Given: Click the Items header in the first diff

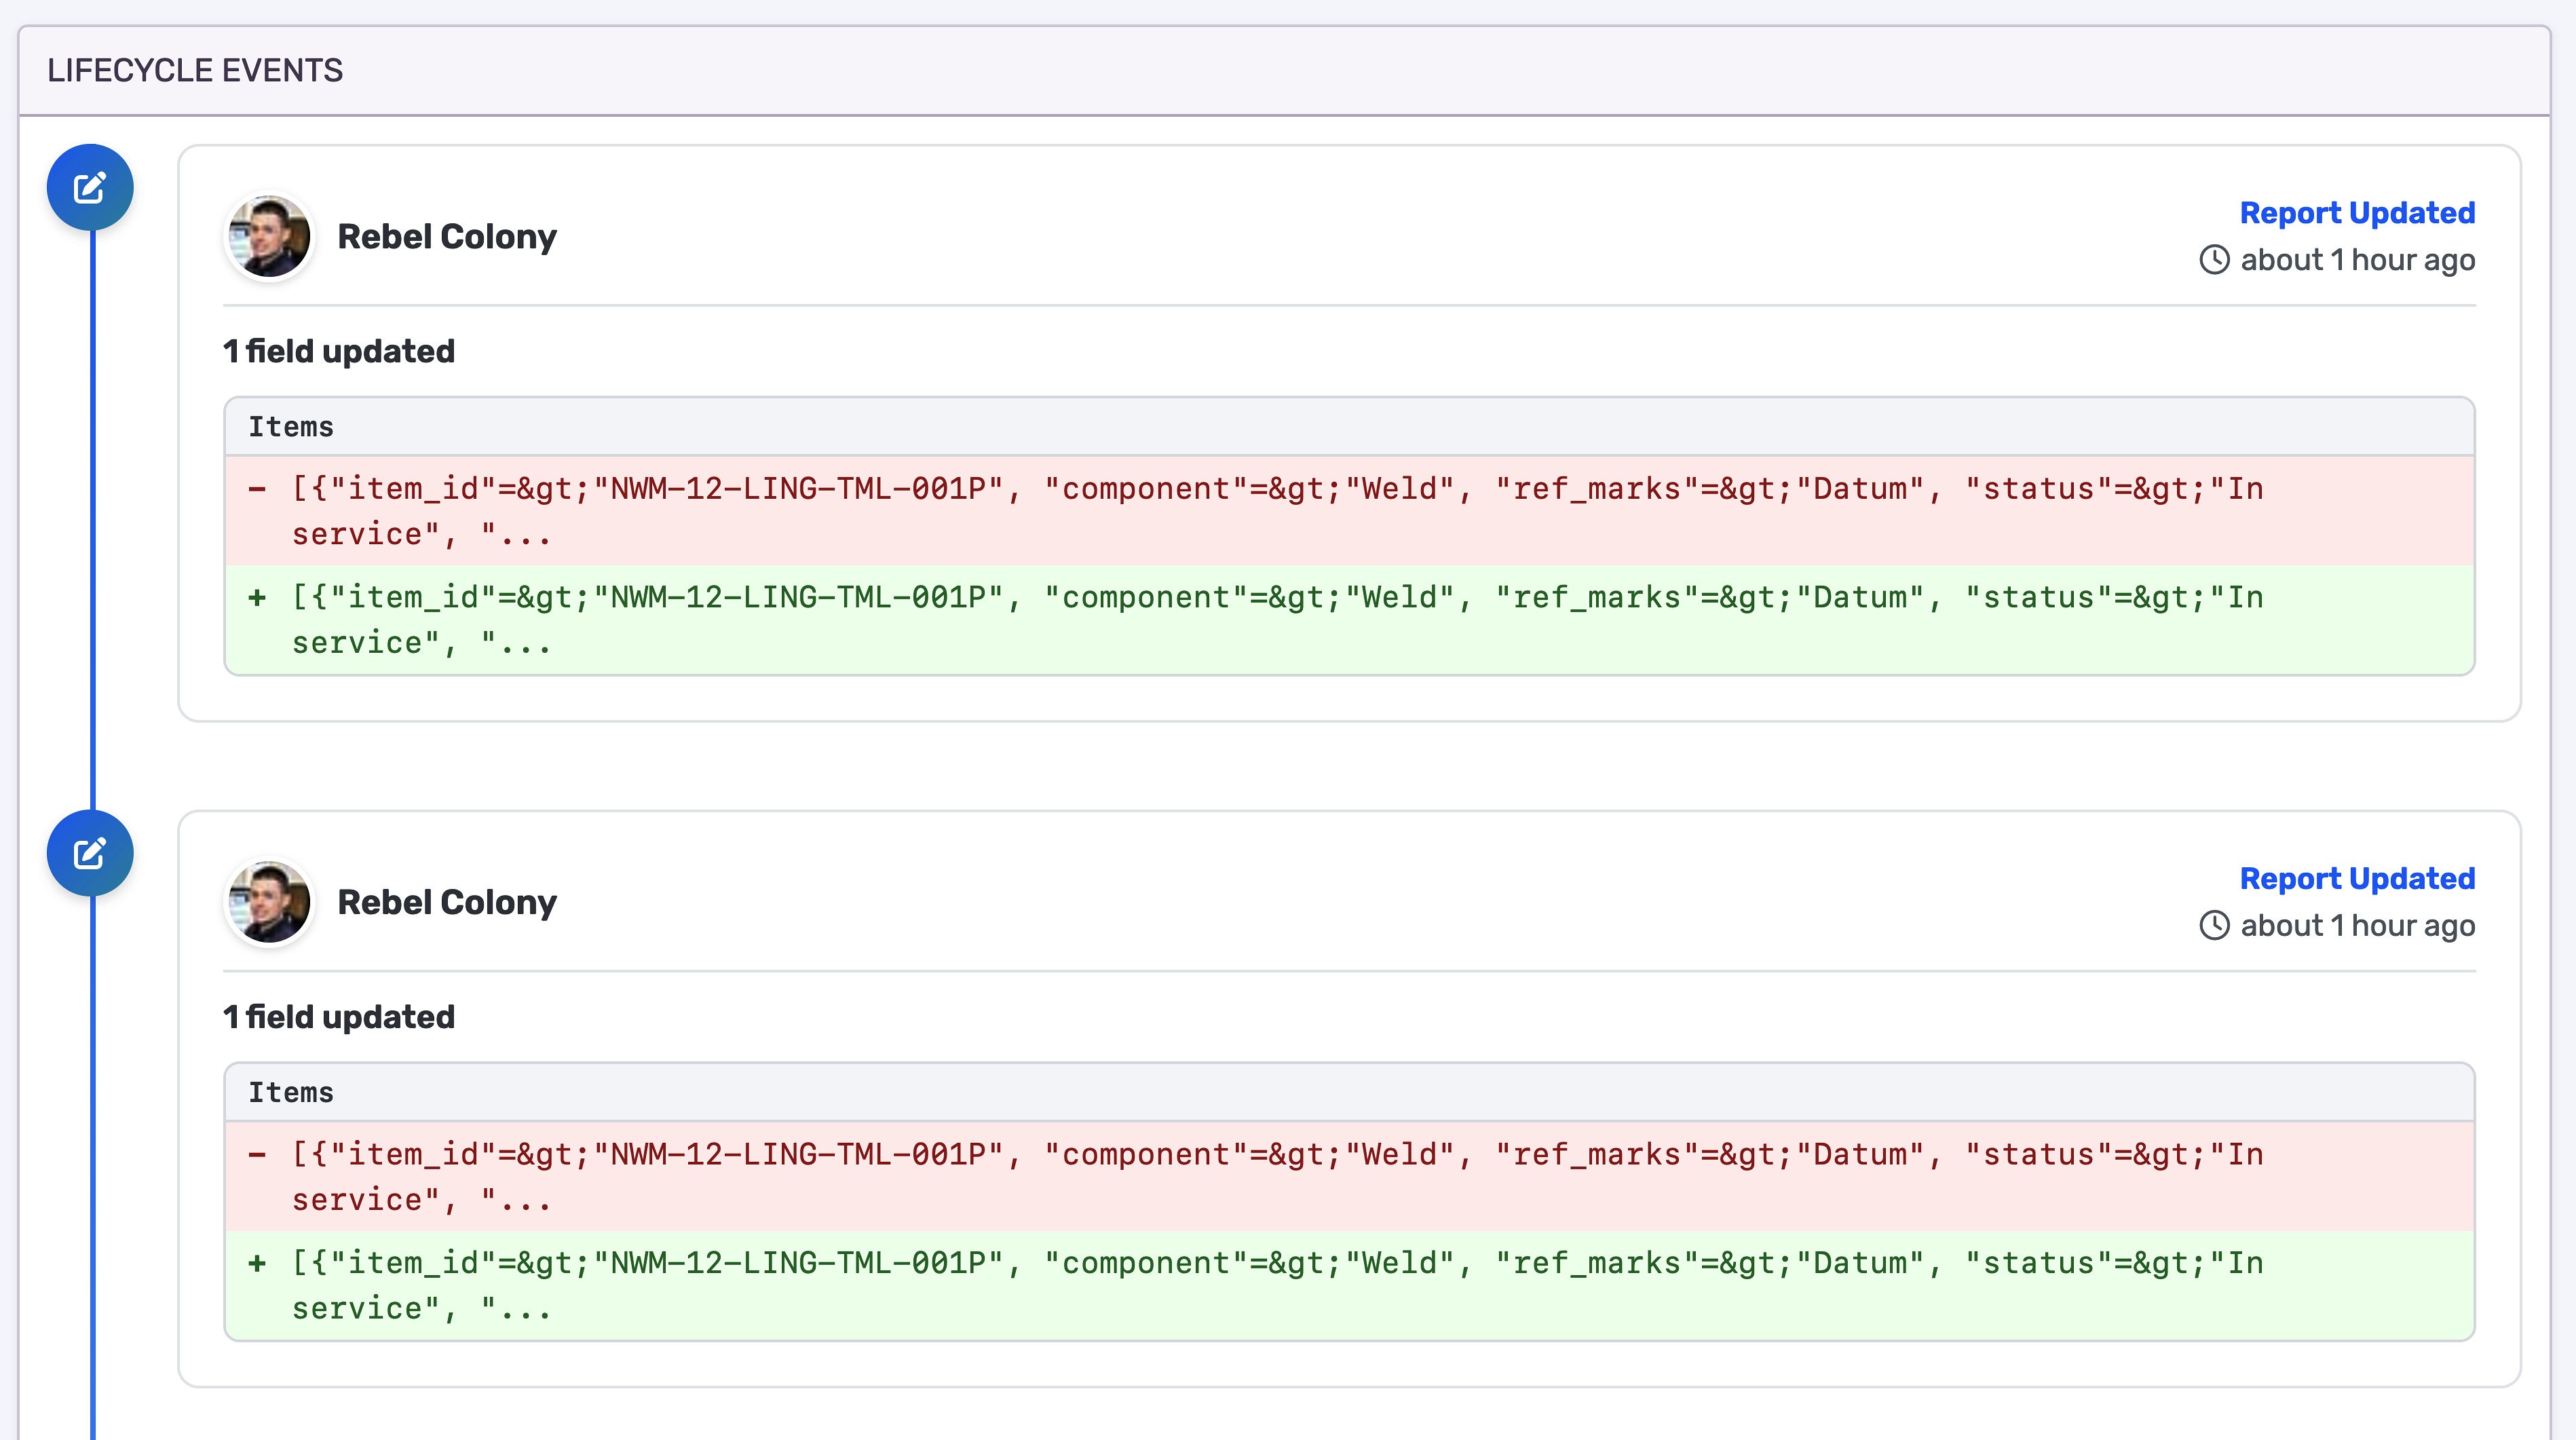Looking at the screenshot, I should pos(291,427).
